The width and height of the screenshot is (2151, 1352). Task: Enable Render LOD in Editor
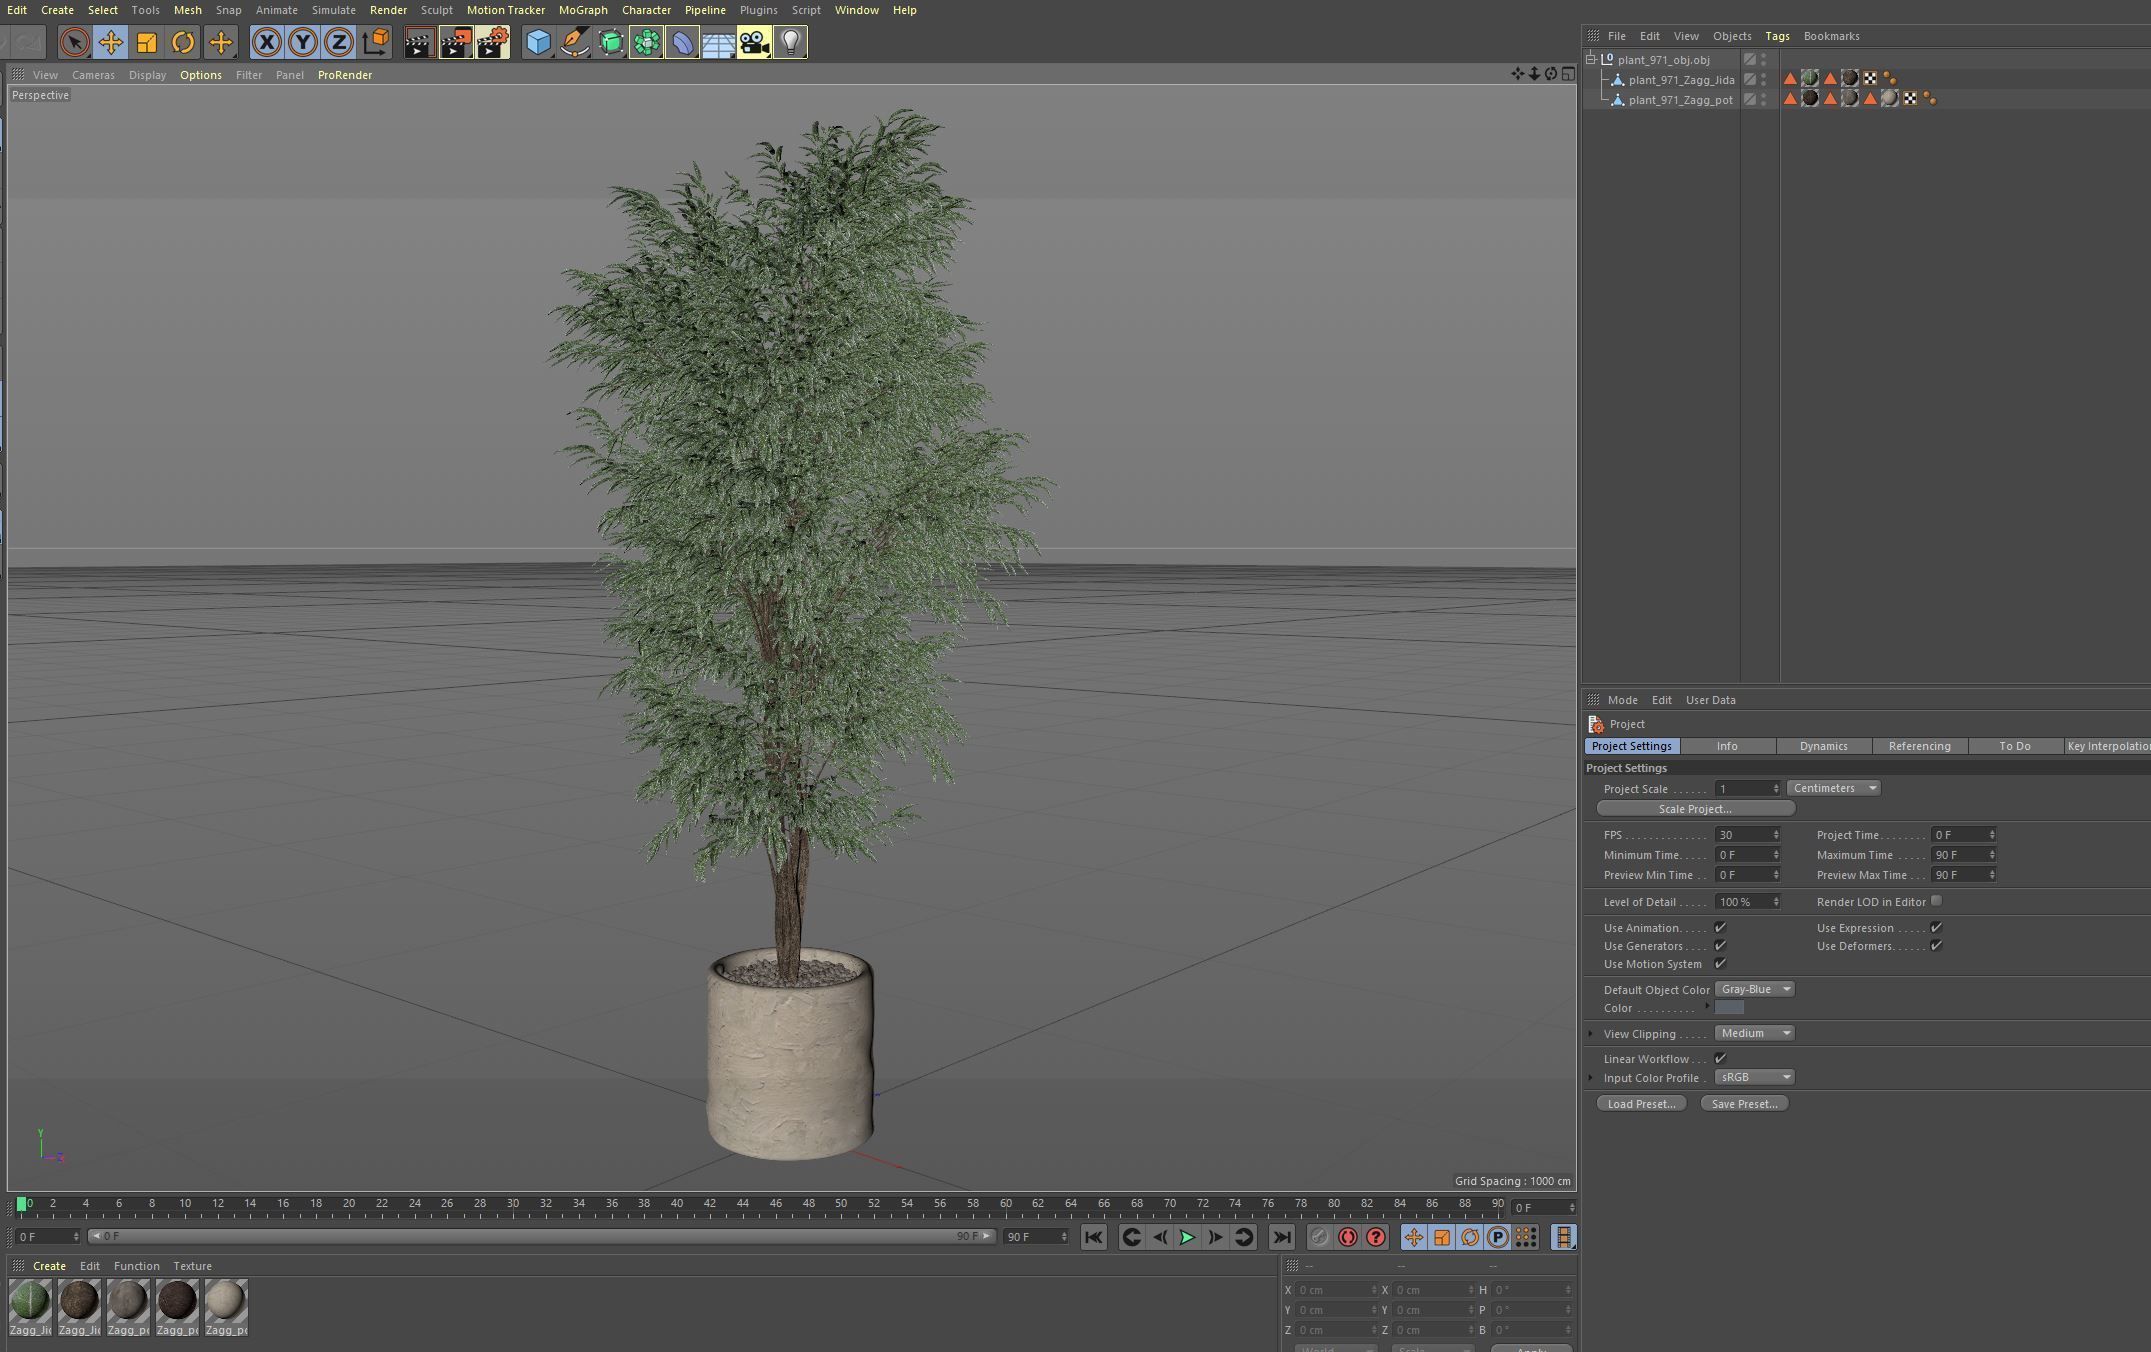point(1936,901)
